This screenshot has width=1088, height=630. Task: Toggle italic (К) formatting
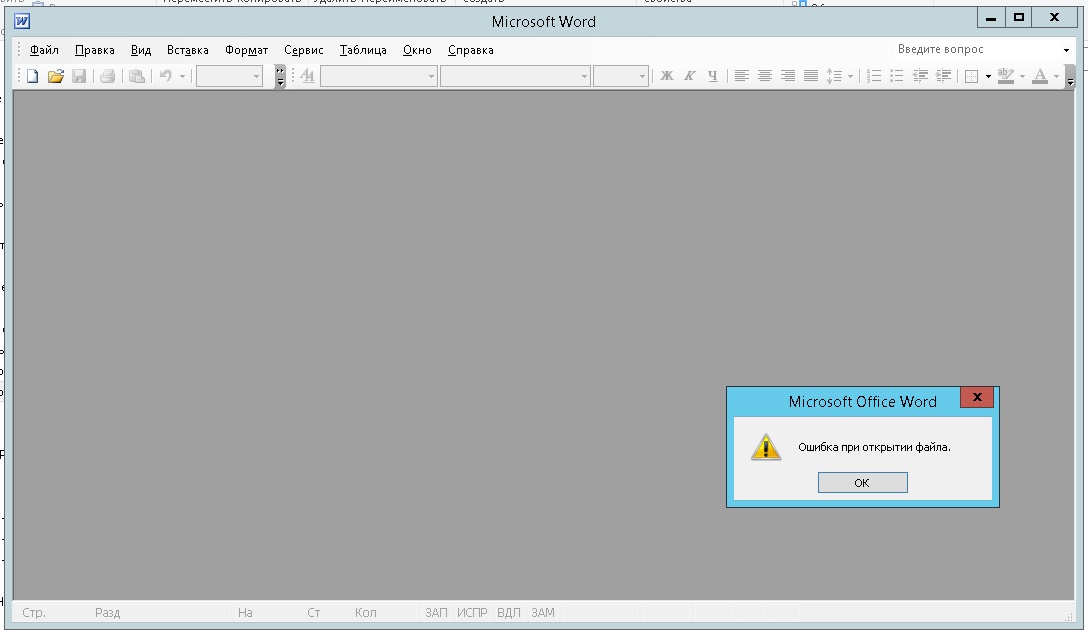(690, 76)
